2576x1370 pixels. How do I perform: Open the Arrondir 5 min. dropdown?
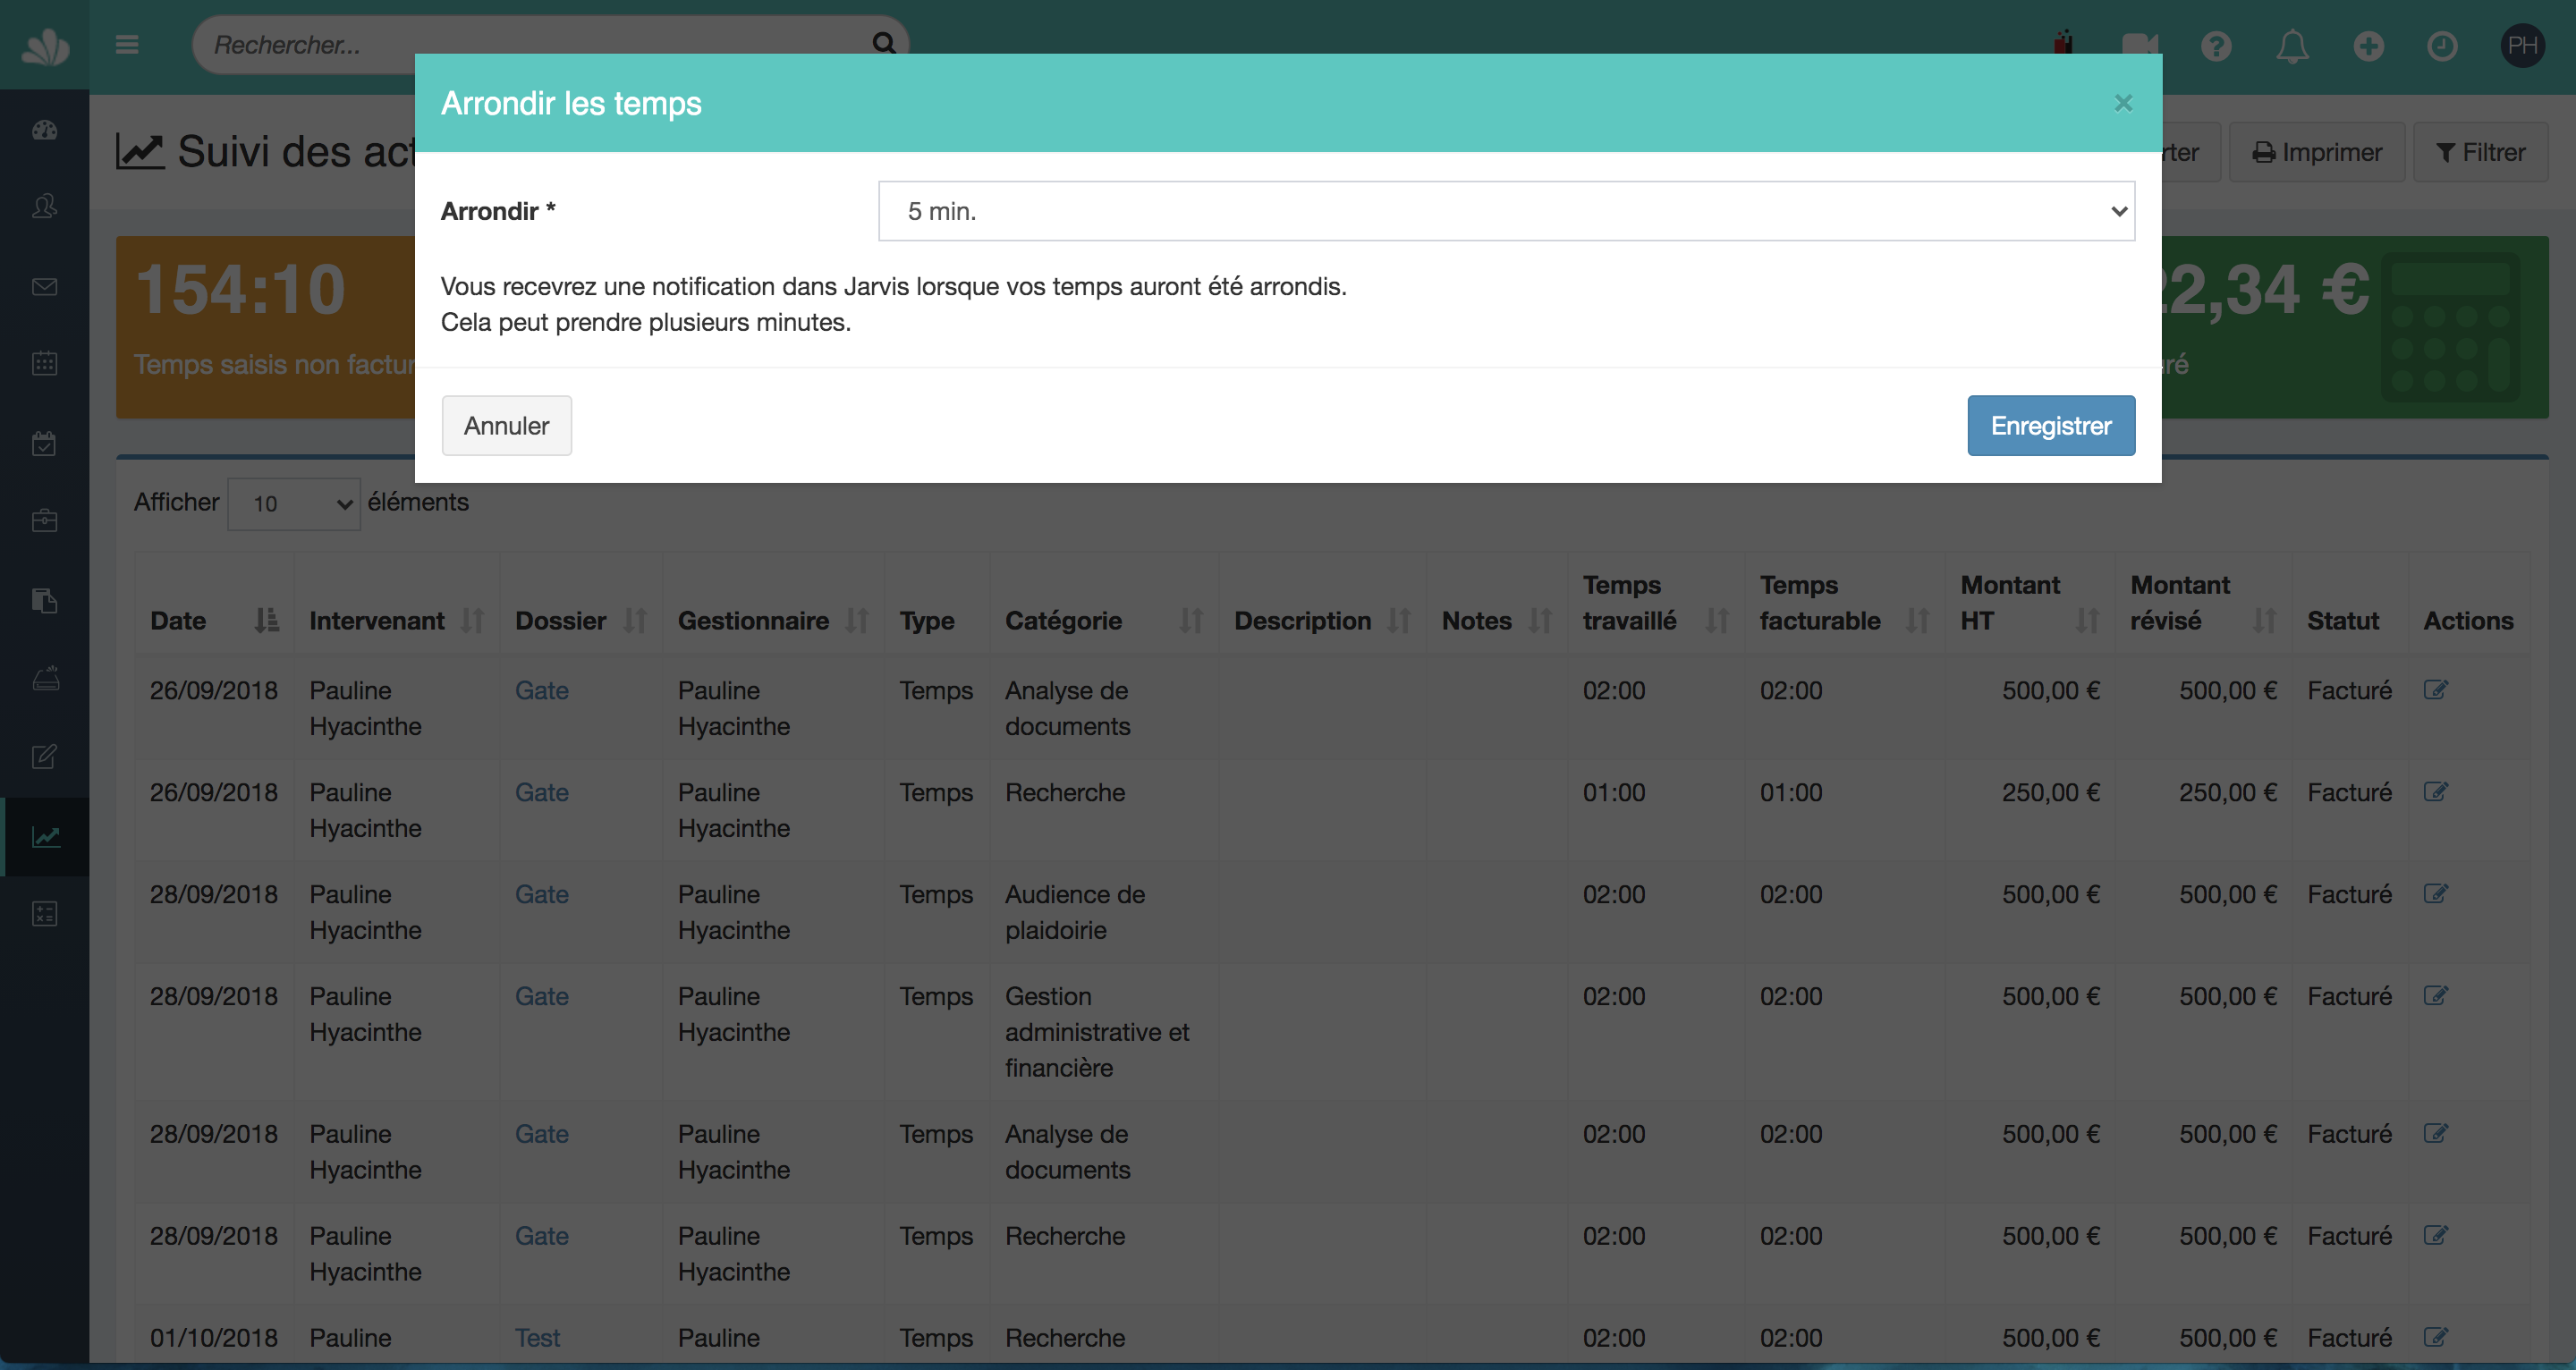tap(1506, 211)
